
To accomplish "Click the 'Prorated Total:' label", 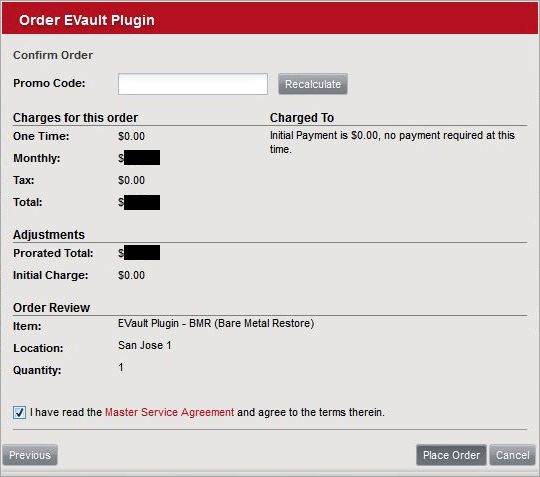I will (53, 253).
